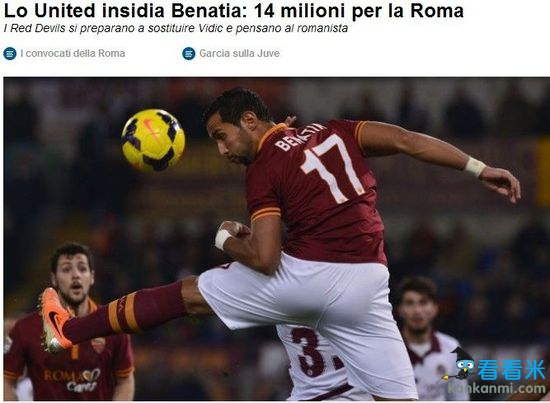The height and width of the screenshot is (403, 550).
Task: Open the "I convocati della Roma" link
Action: [73, 53]
